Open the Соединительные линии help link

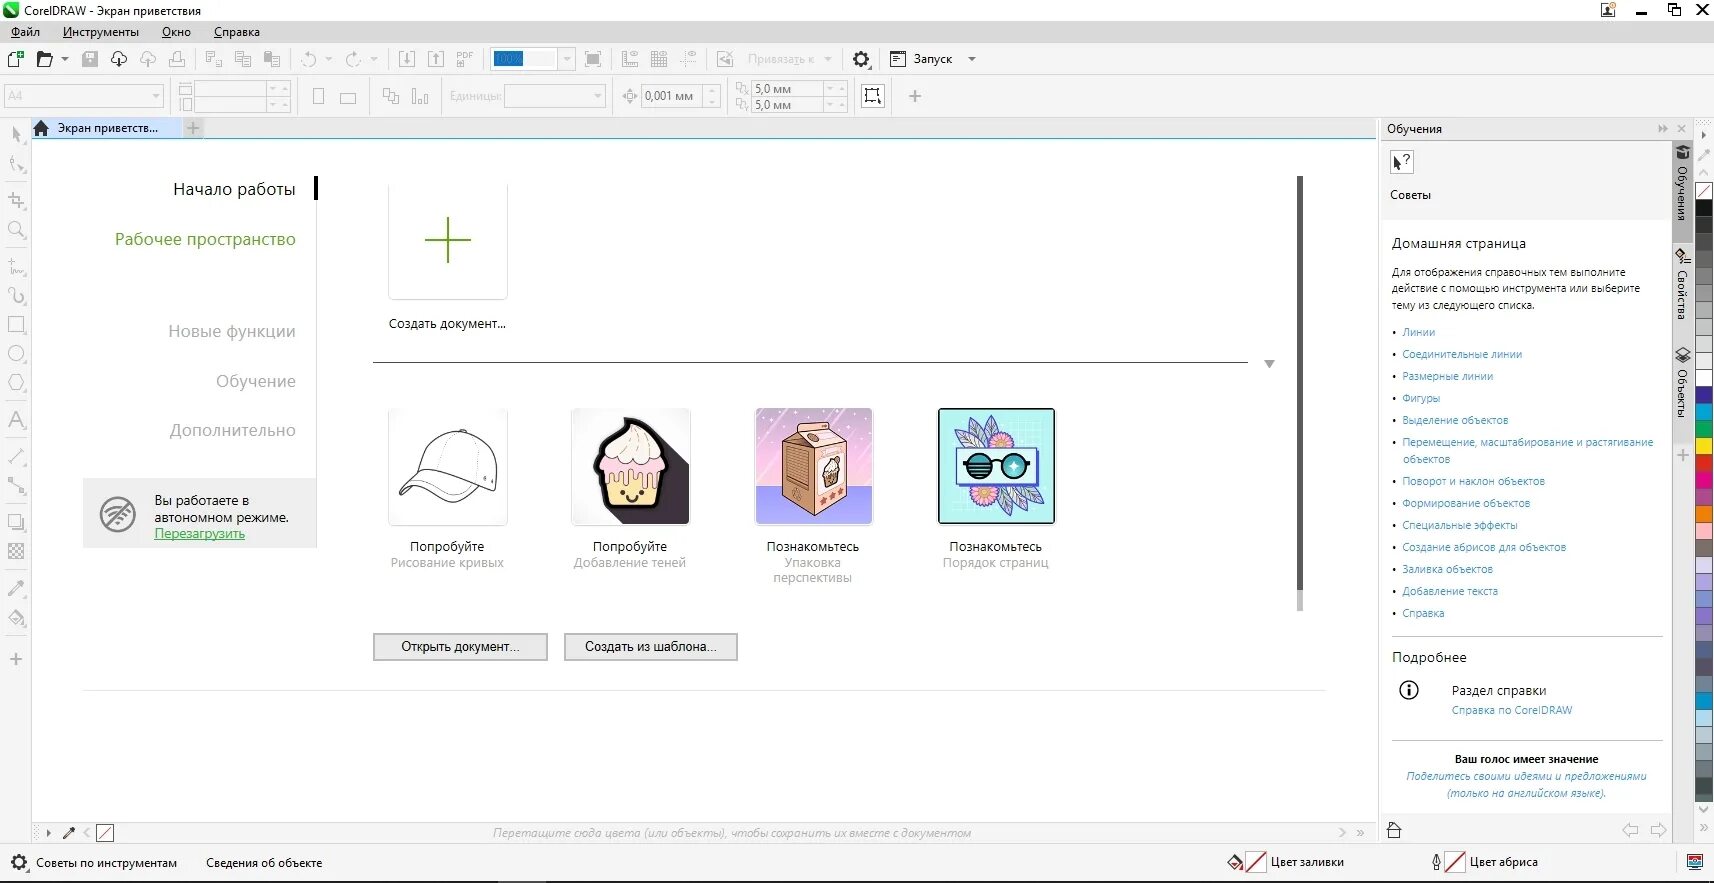[1462, 354]
